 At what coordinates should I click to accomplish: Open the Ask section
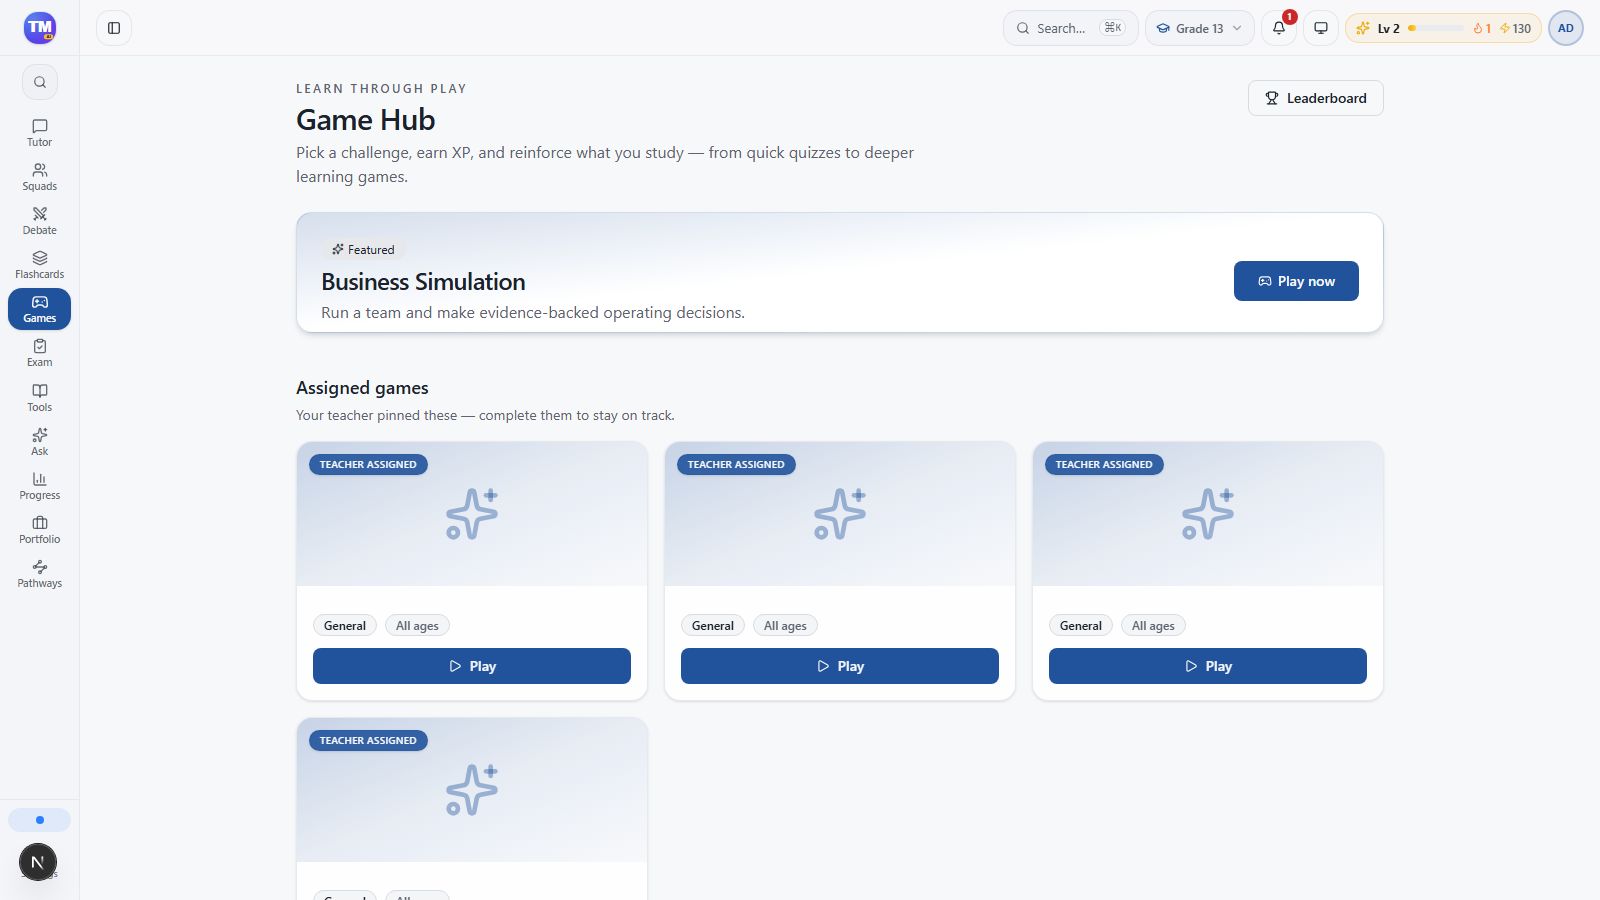(x=40, y=442)
